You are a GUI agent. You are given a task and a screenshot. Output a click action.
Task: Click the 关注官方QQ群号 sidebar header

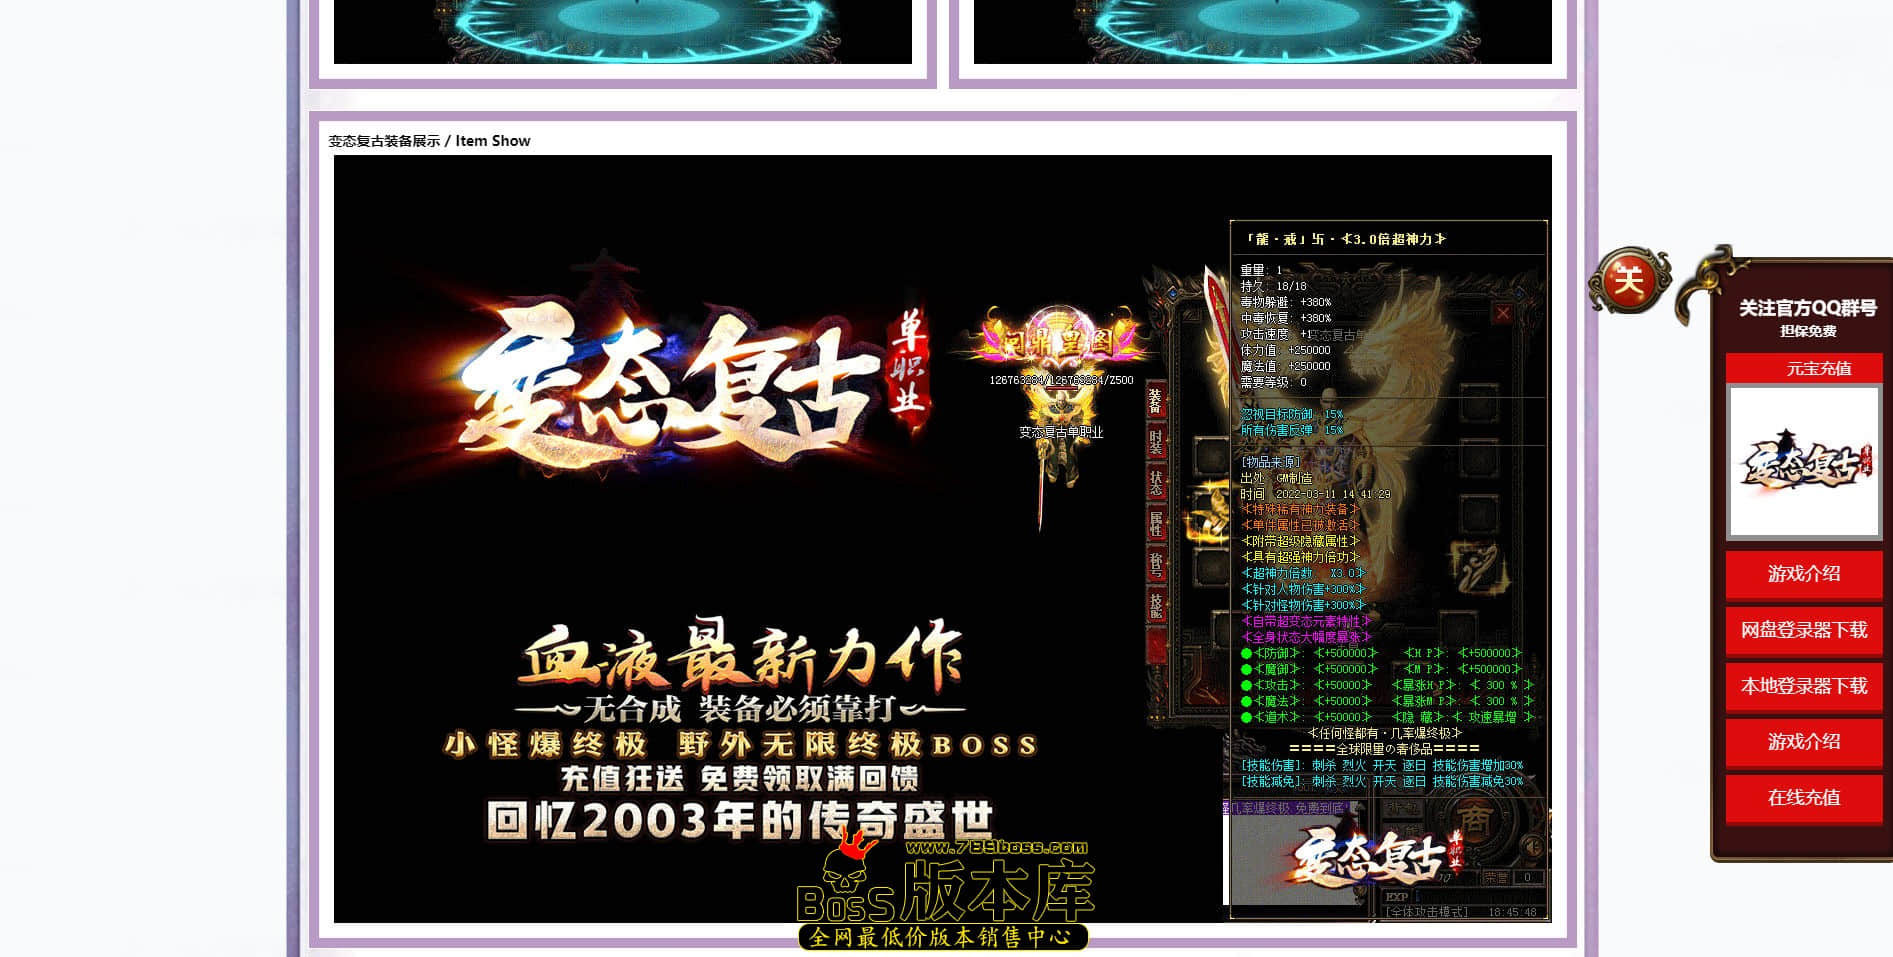[1807, 309]
